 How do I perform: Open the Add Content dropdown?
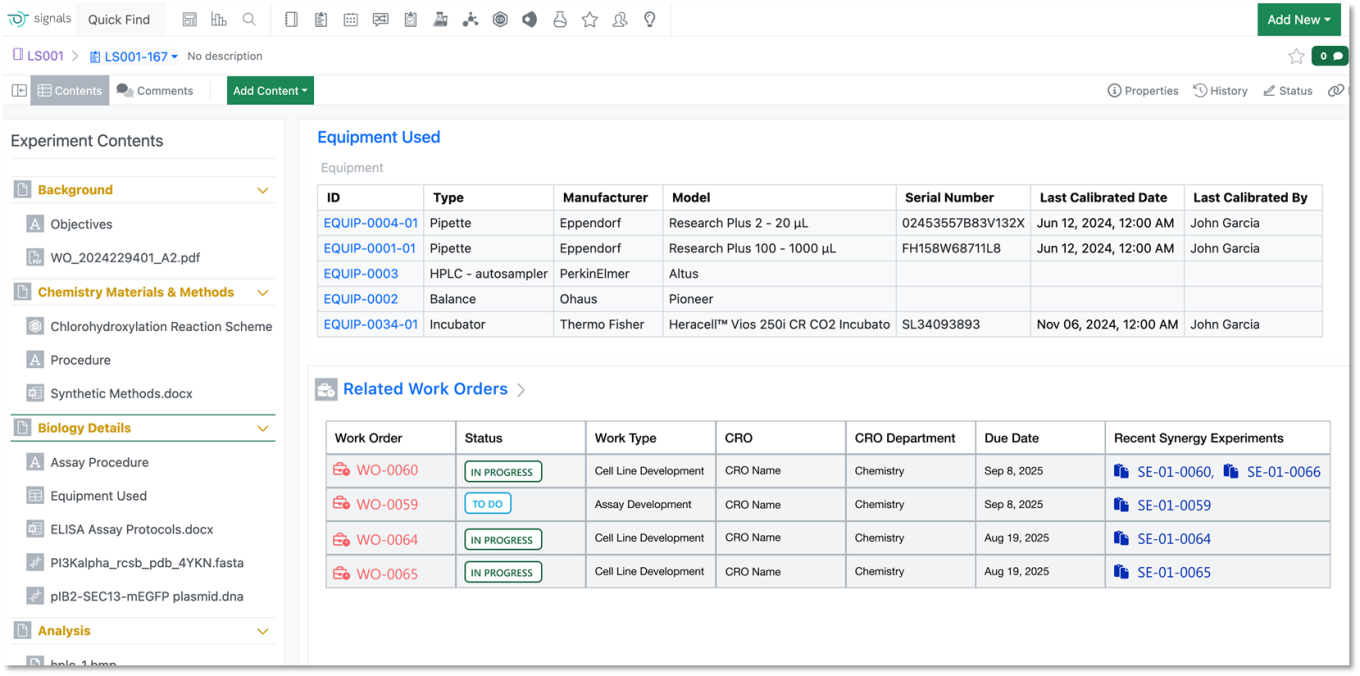[x=270, y=91]
